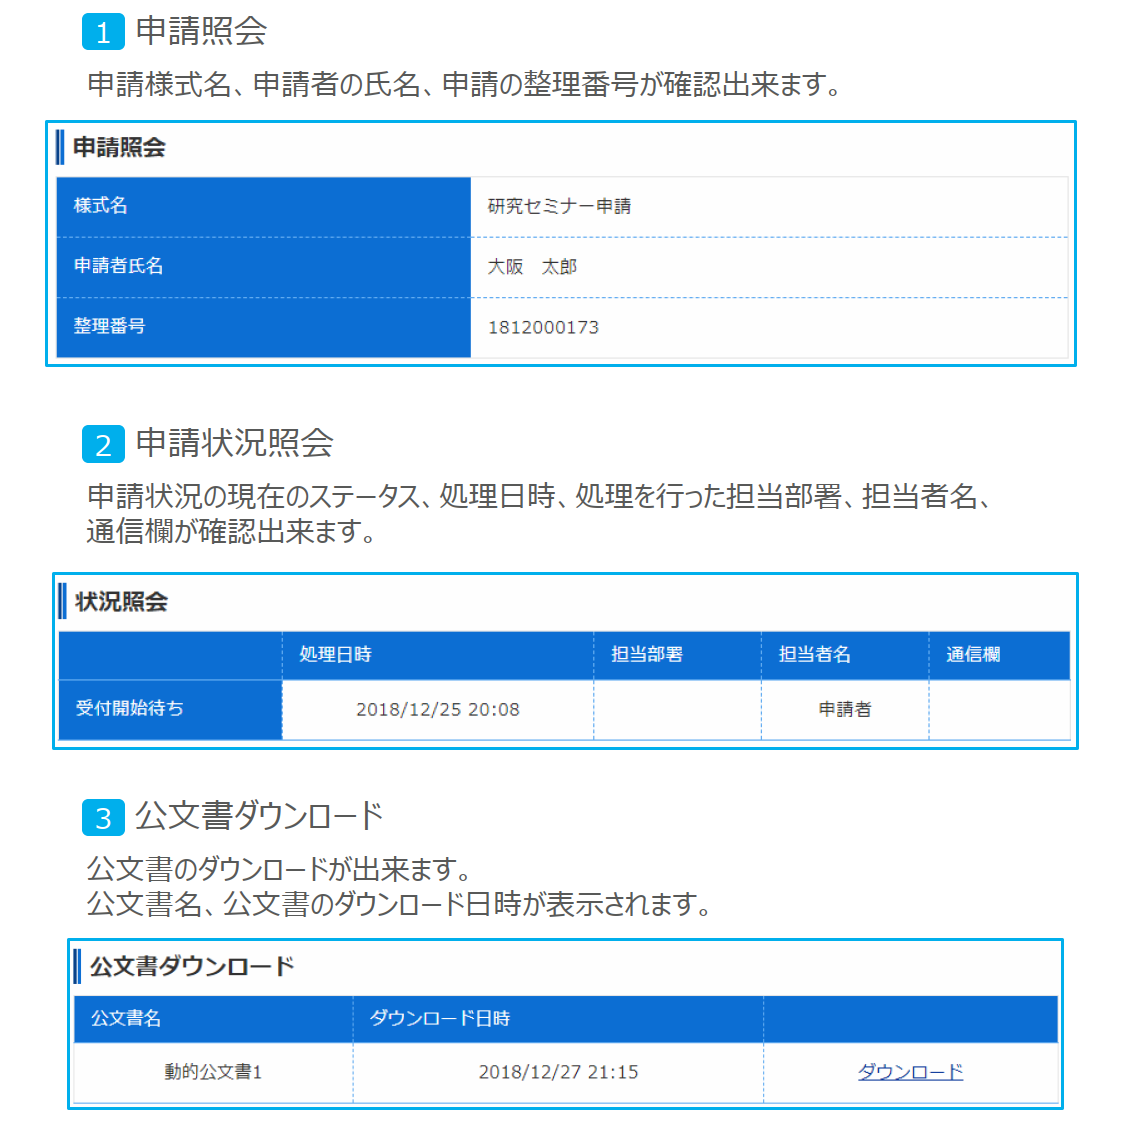Click the 通信欄 column header
This screenshot has height=1126, width=1124.
point(1000,655)
